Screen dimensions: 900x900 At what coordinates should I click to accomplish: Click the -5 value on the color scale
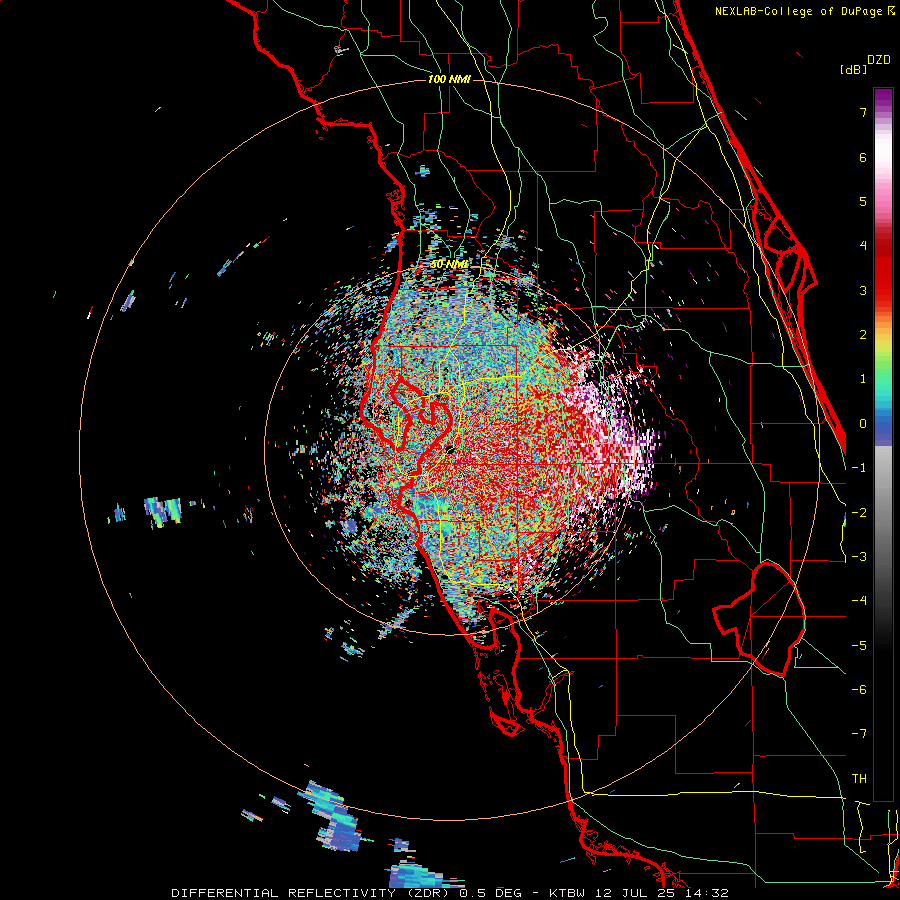tap(859, 646)
